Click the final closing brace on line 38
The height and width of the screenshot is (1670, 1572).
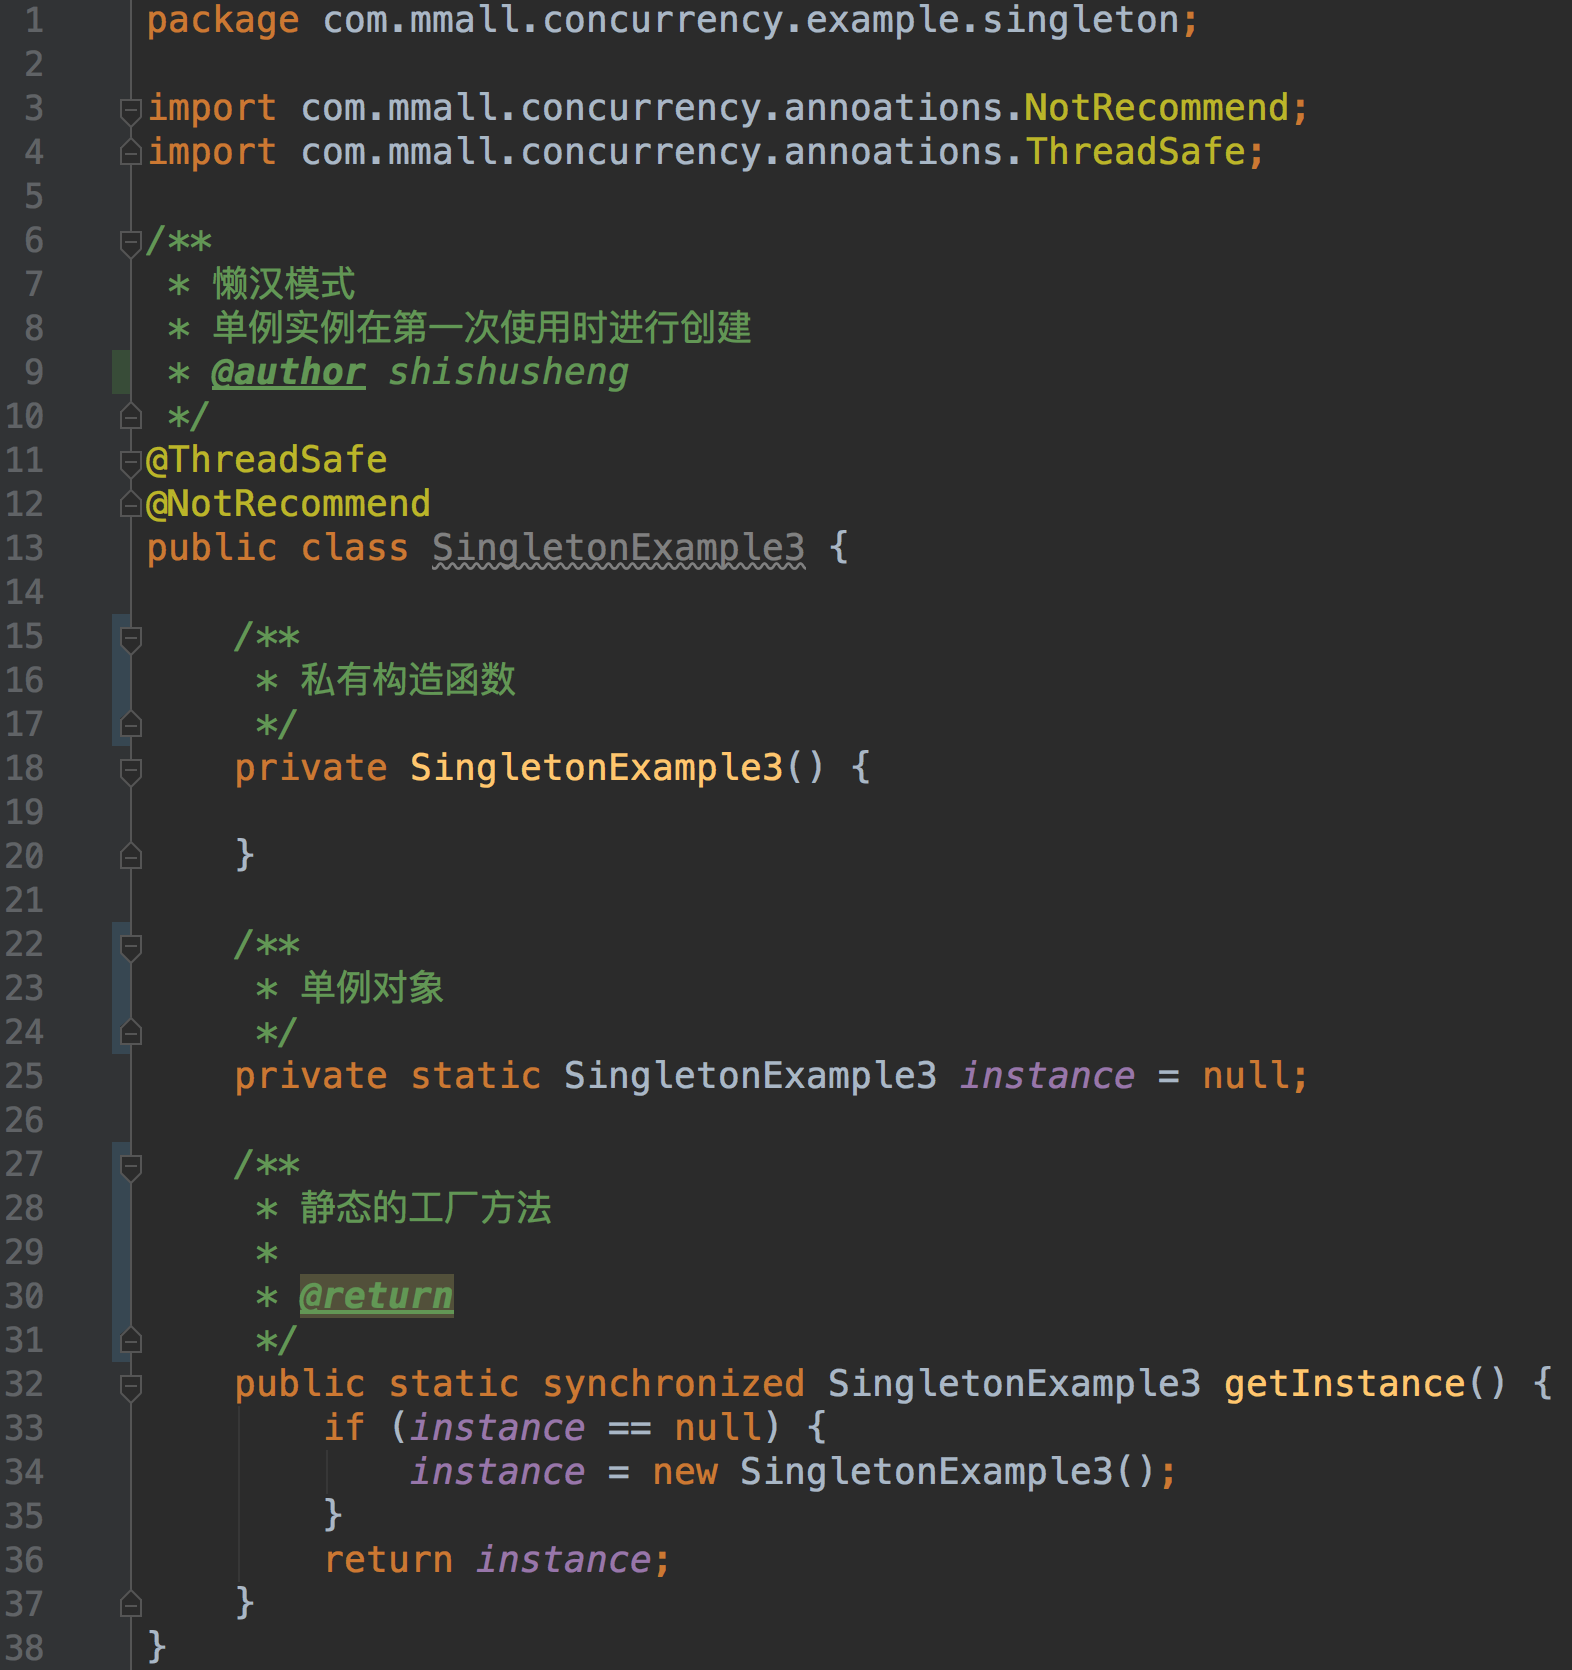tap(157, 1647)
